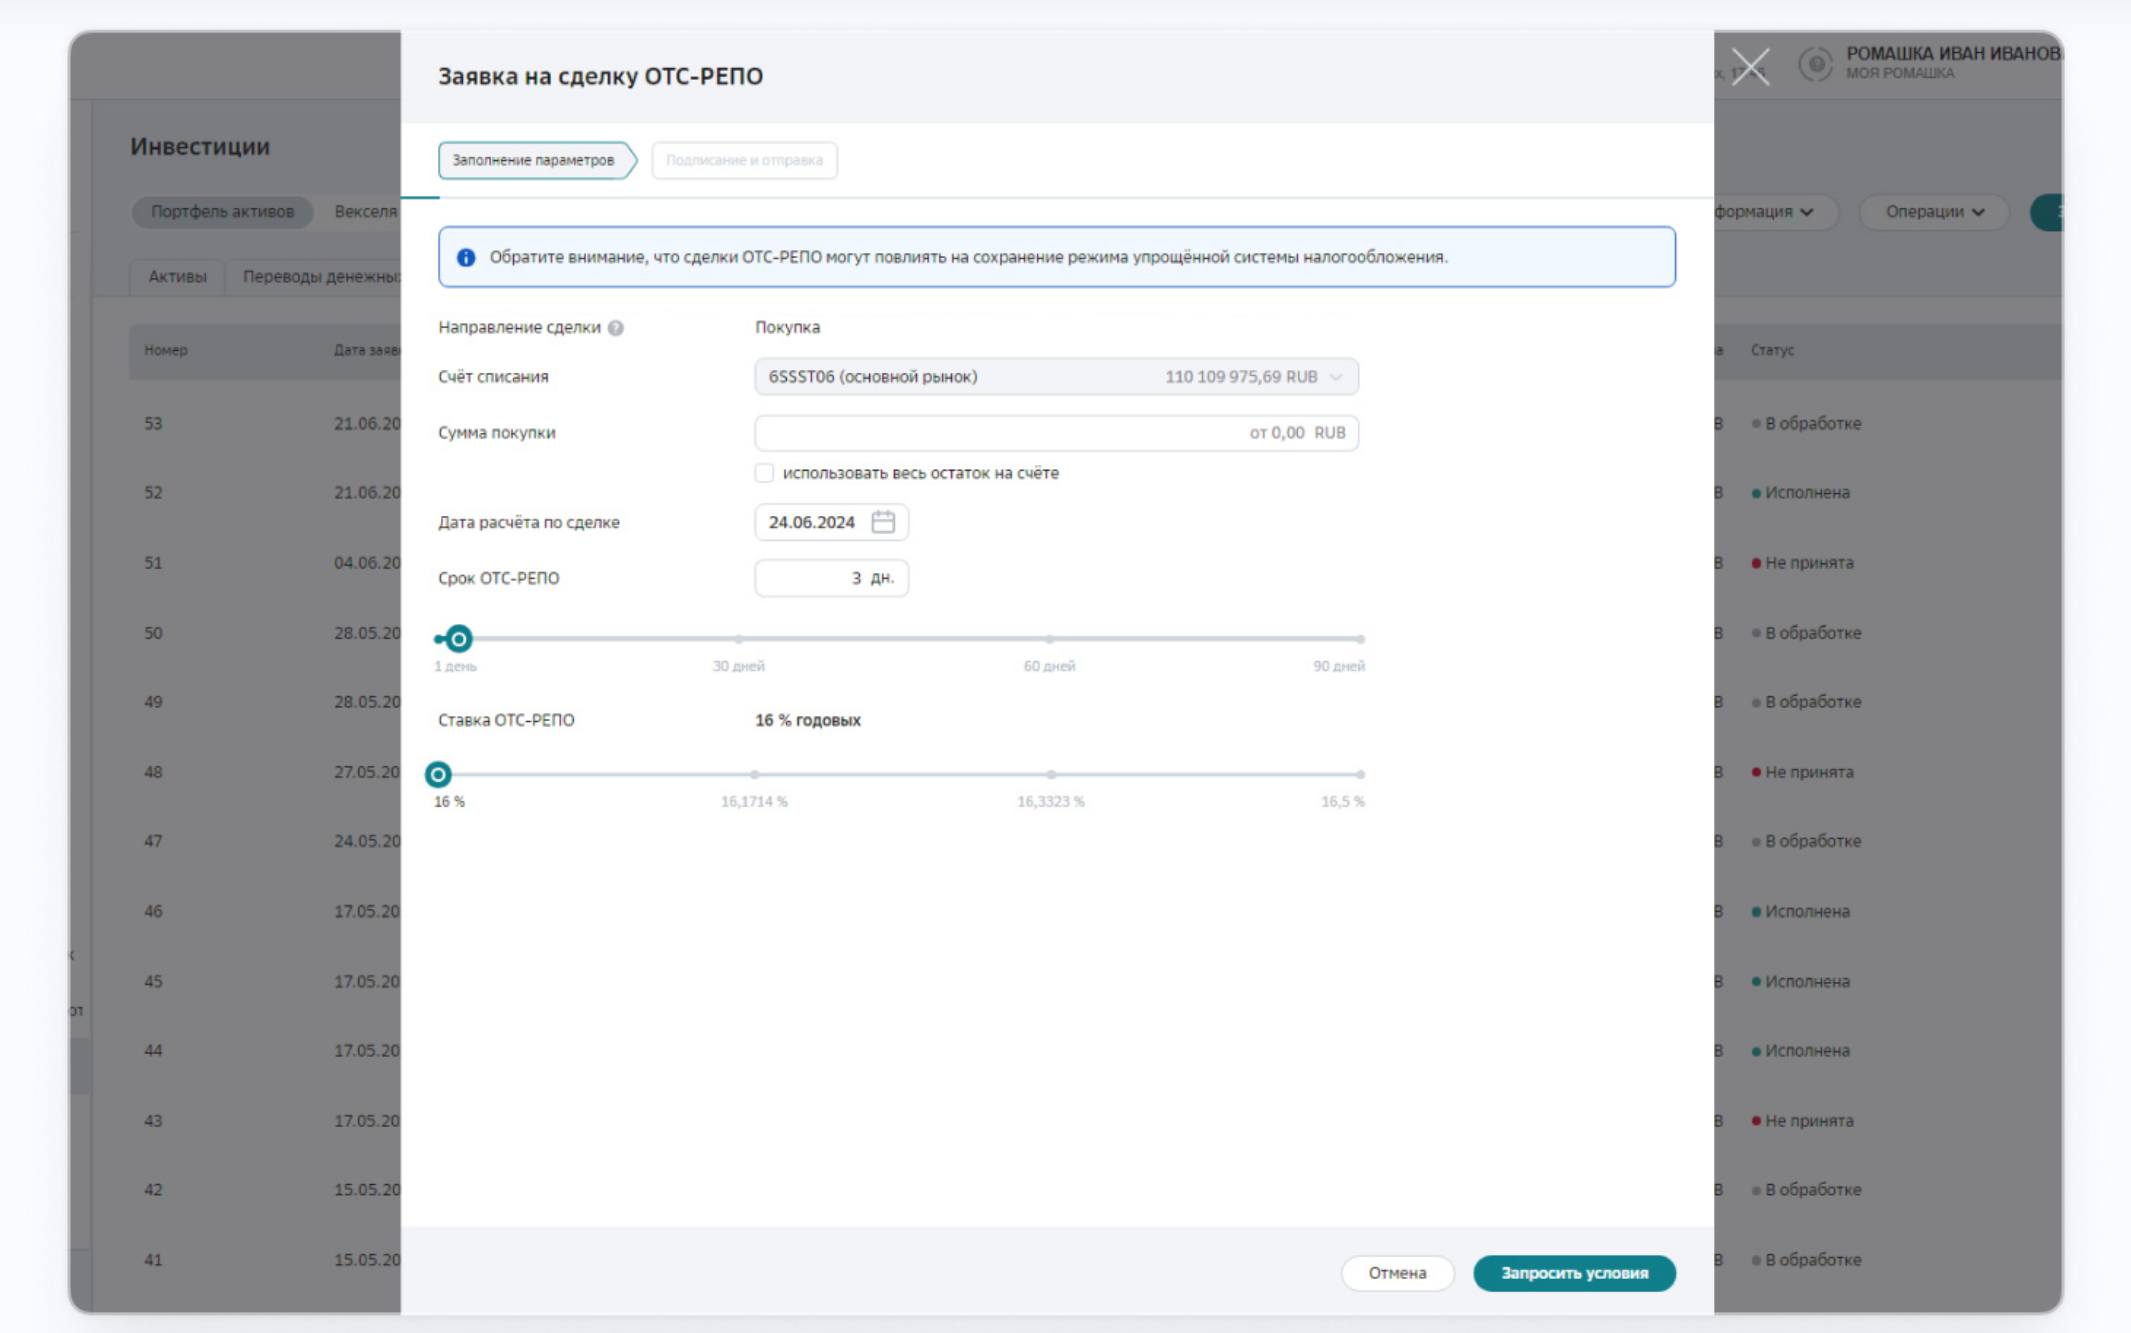This screenshot has height=1333, width=2131.
Task: Click row number 41 in the table
Action: point(153,1260)
